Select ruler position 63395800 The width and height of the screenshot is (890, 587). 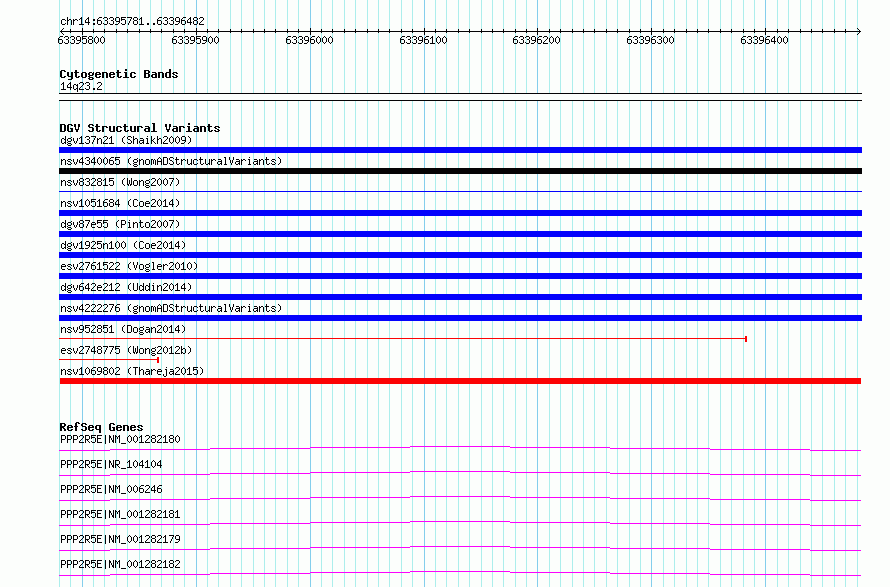click(x=81, y=40)
